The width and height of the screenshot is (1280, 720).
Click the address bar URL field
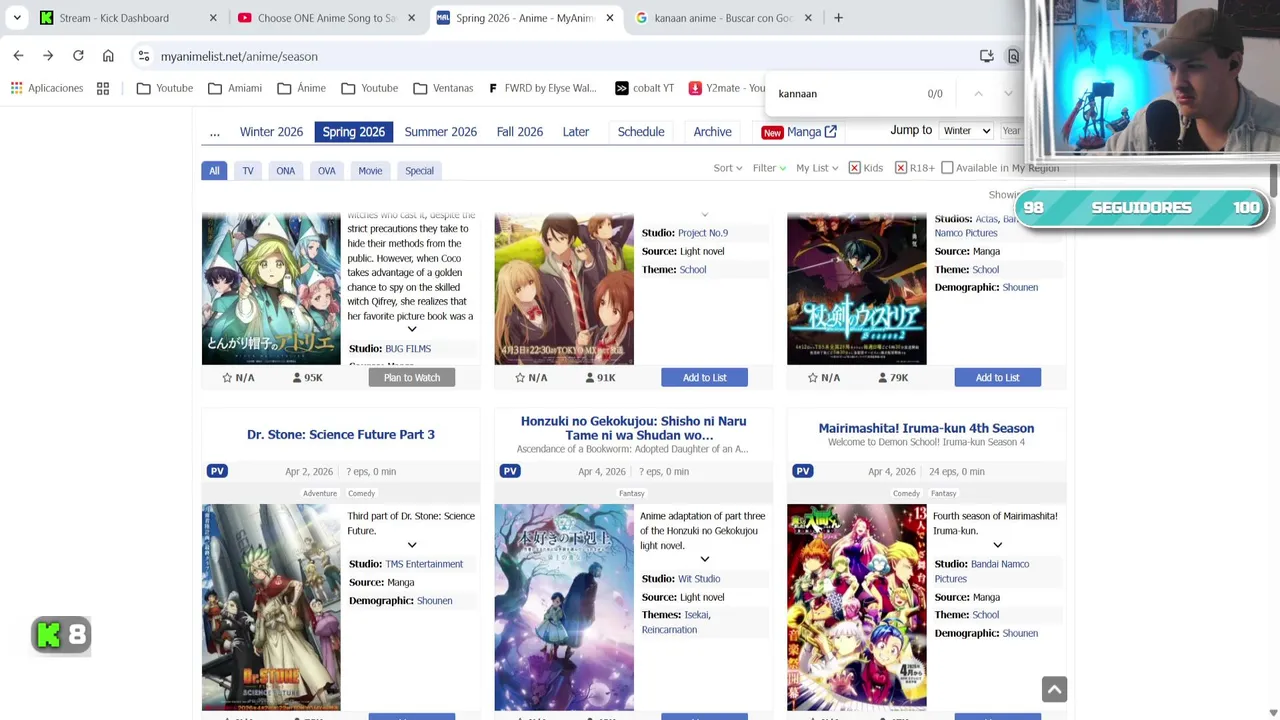click(x=560, y=56)
